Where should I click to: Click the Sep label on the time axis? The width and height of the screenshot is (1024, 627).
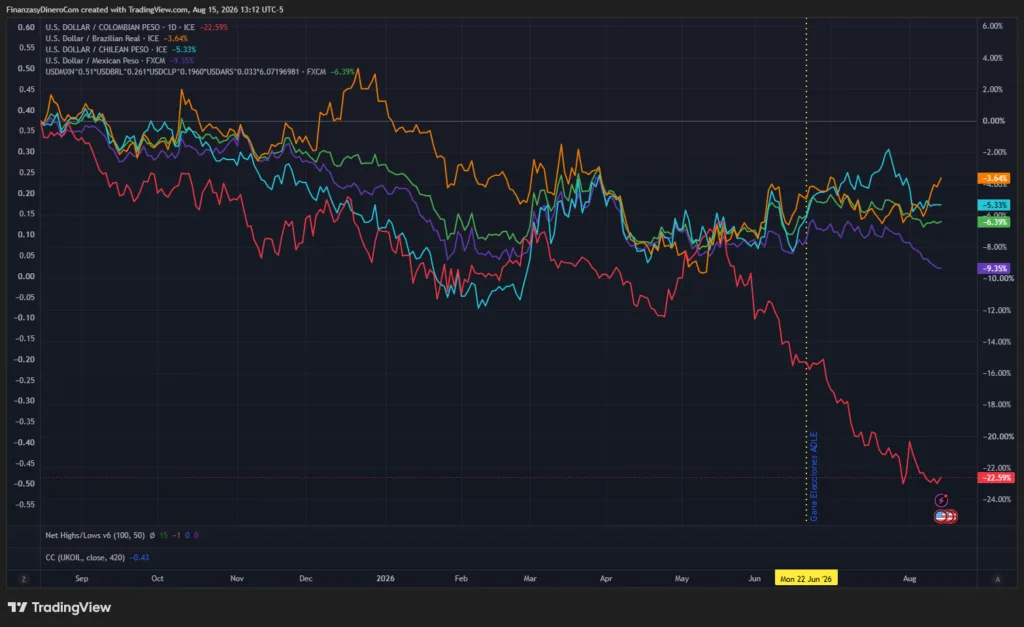click(82, 579)
